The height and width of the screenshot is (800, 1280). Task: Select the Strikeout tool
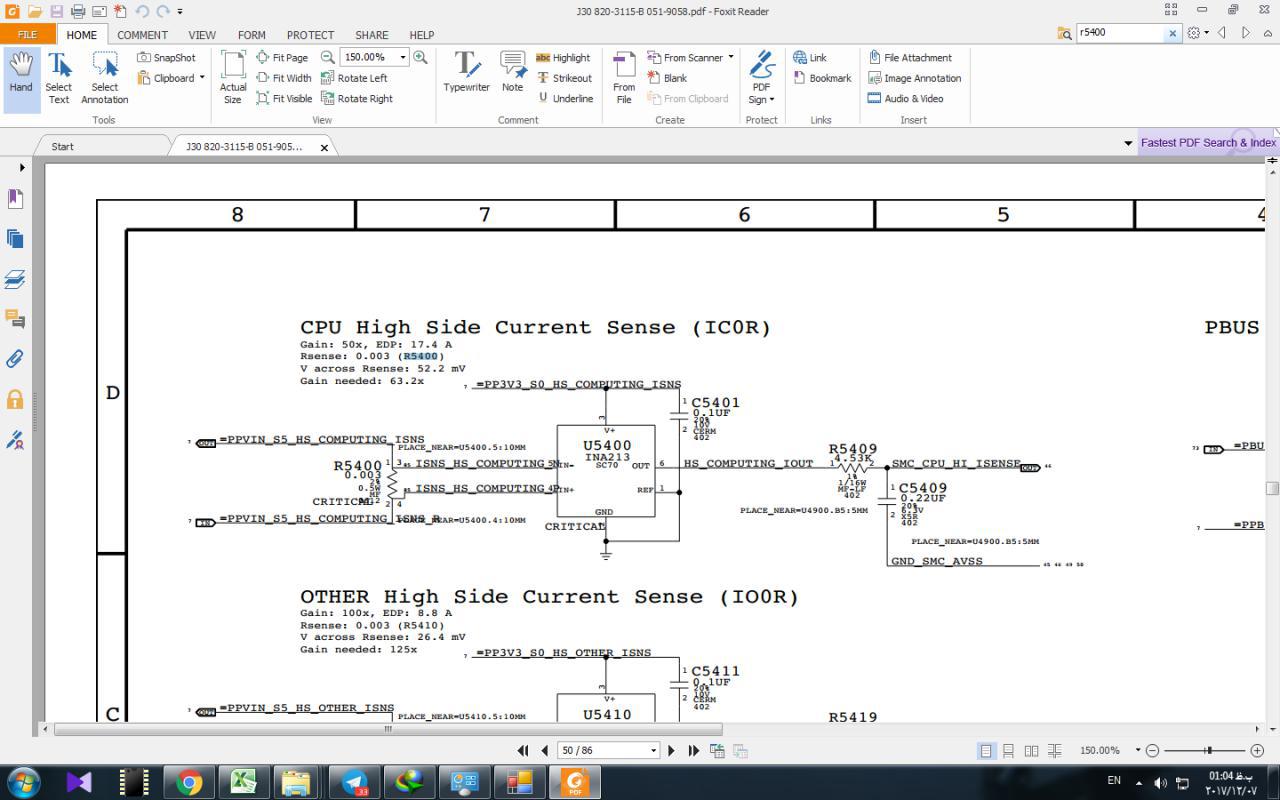tap(564, 78)
